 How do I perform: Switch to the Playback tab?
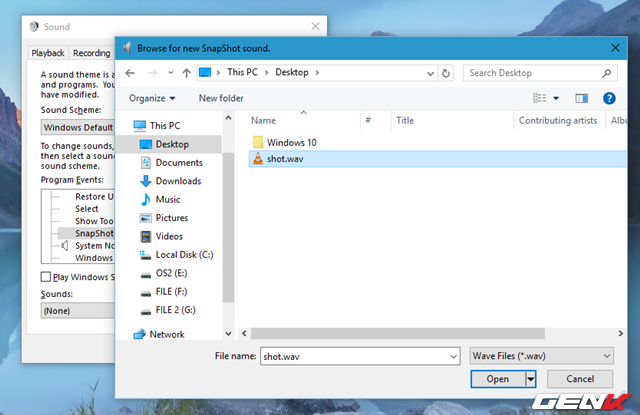coord(48,53)
